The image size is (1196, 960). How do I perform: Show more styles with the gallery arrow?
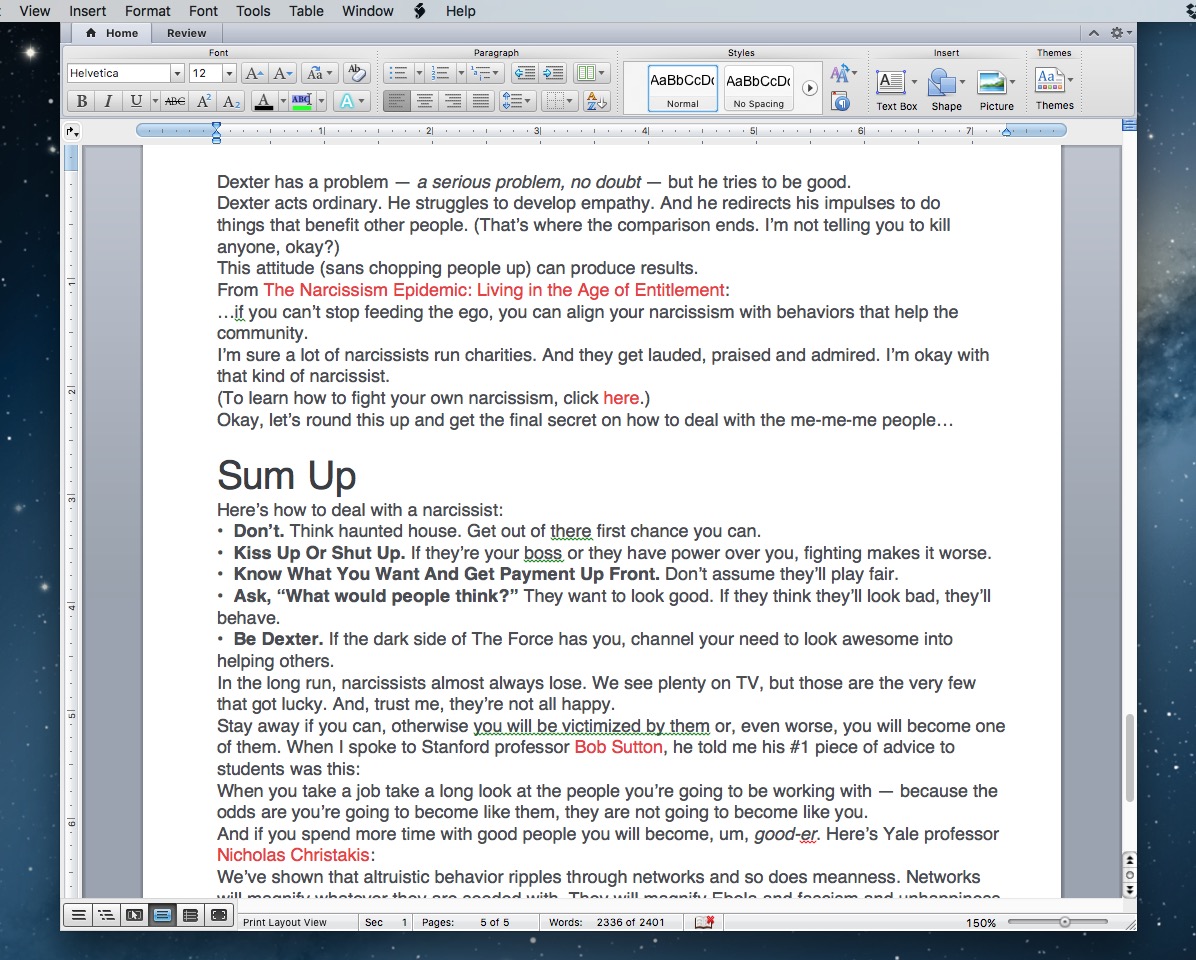[x=809, y=88]
